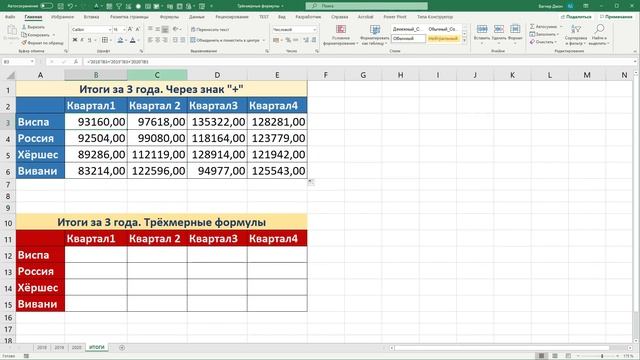Open the number format (Числовой) dropdown
Viewport: 640px width, 360px height.
[x=314, y=30]
